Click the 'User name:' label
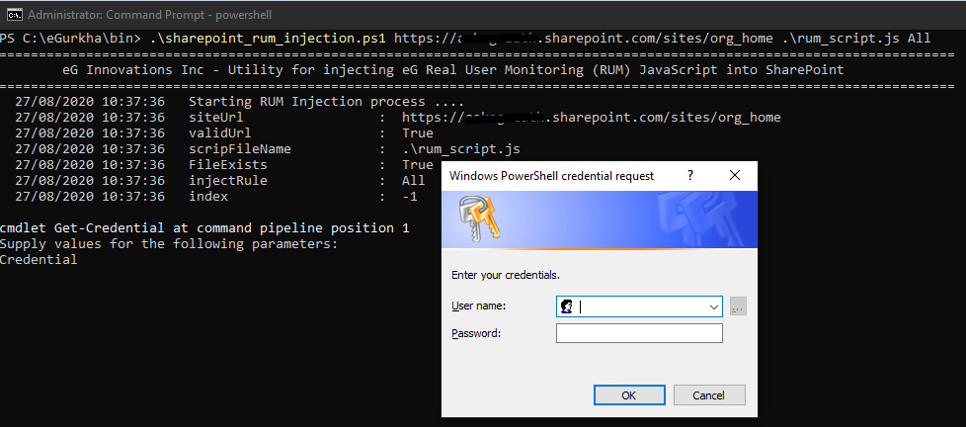The width and height of the screenshot is (966, 427). (x=478, y=306)
